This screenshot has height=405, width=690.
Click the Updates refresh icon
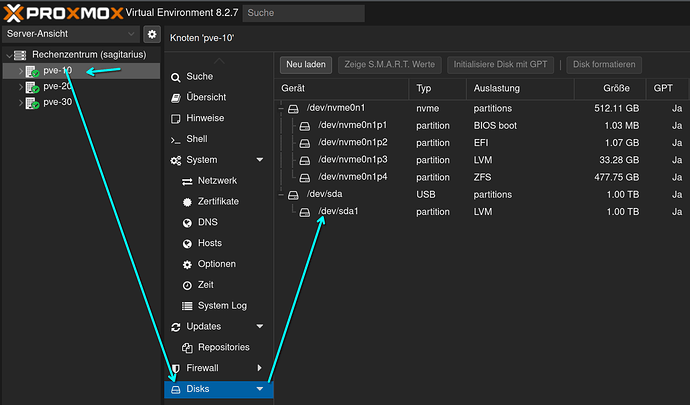tap(176, 327)
